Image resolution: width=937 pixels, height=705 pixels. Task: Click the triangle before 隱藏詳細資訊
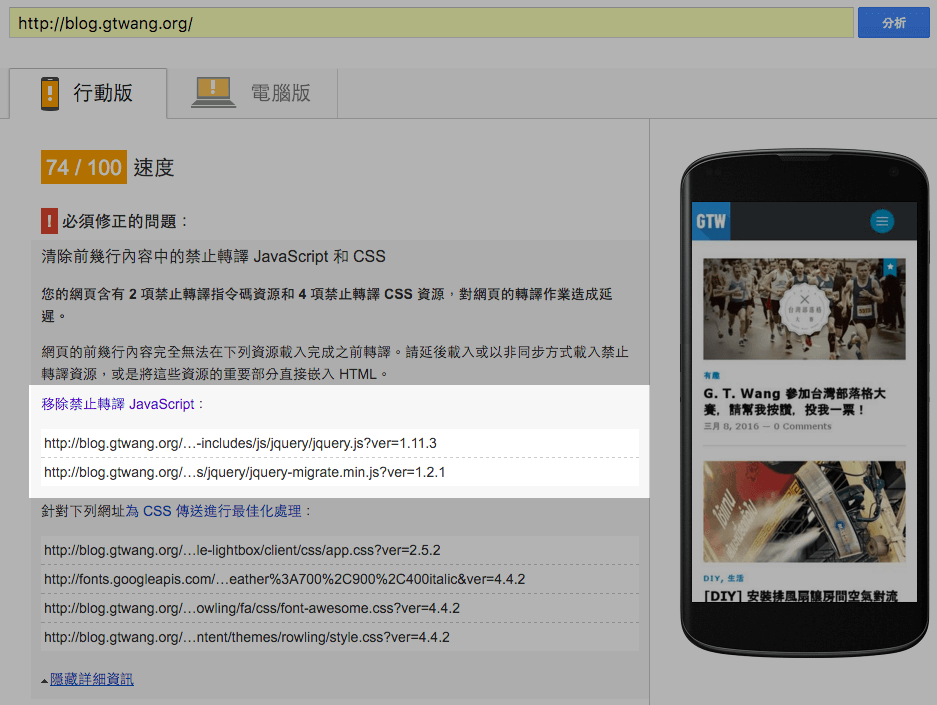coord(42,678)
